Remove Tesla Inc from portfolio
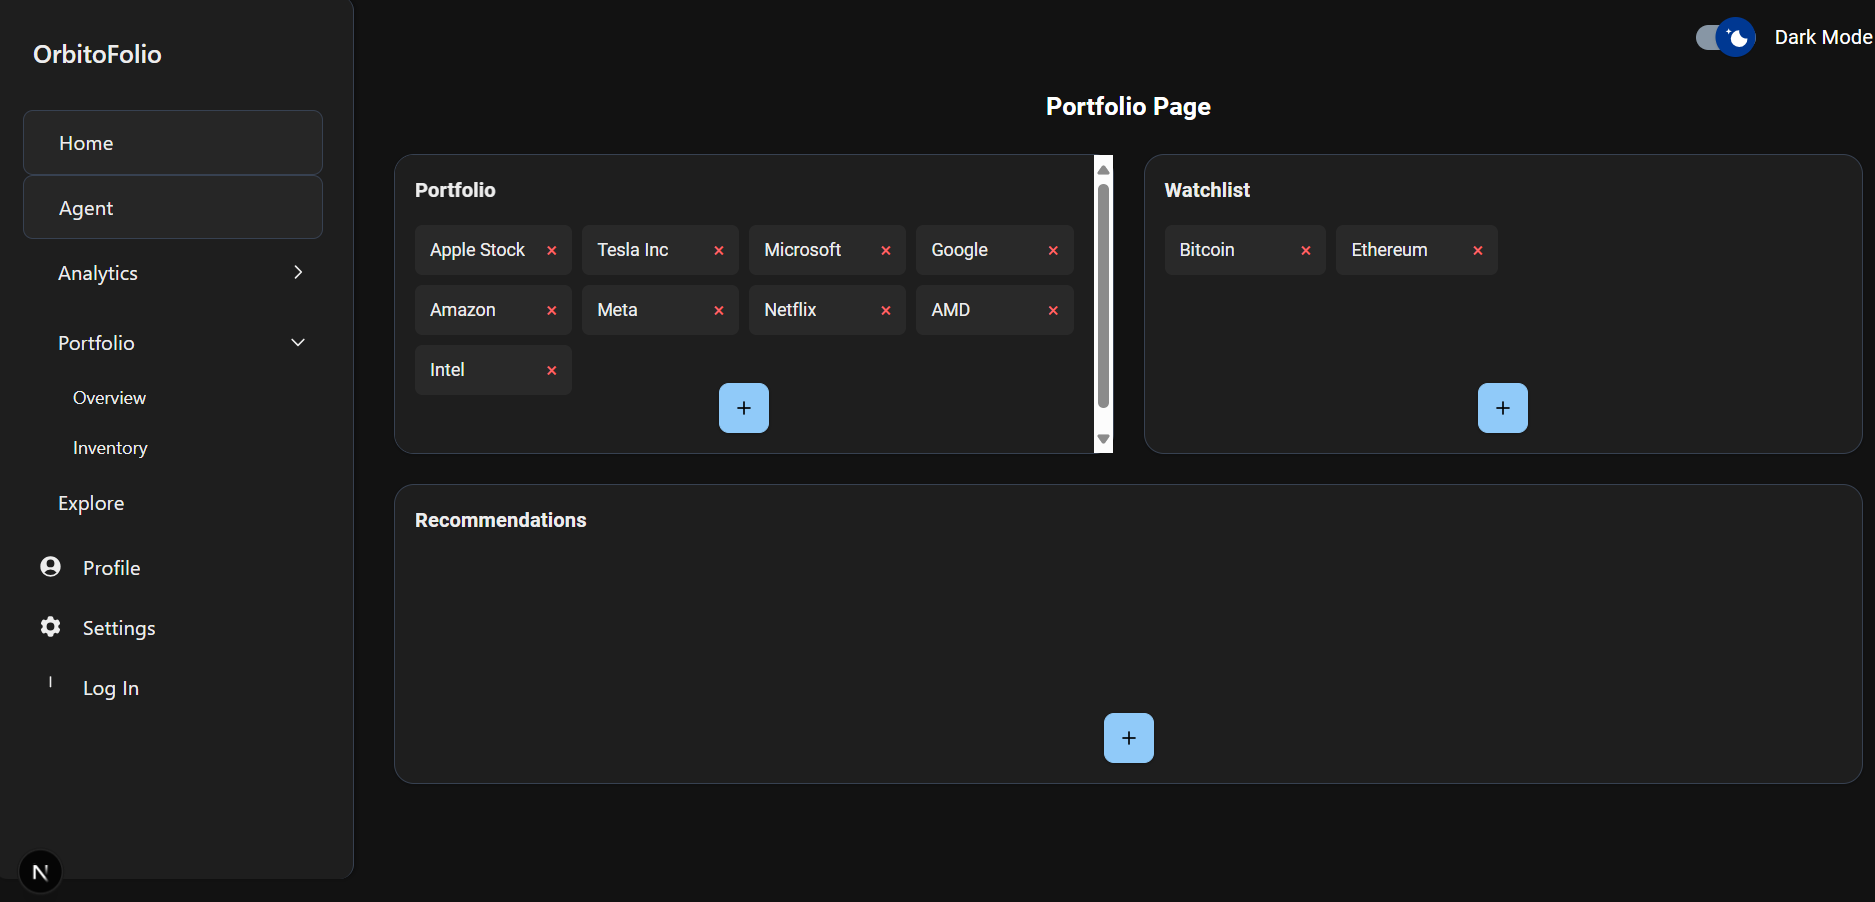Viewport: 1875px width, 902px height. 718,251
